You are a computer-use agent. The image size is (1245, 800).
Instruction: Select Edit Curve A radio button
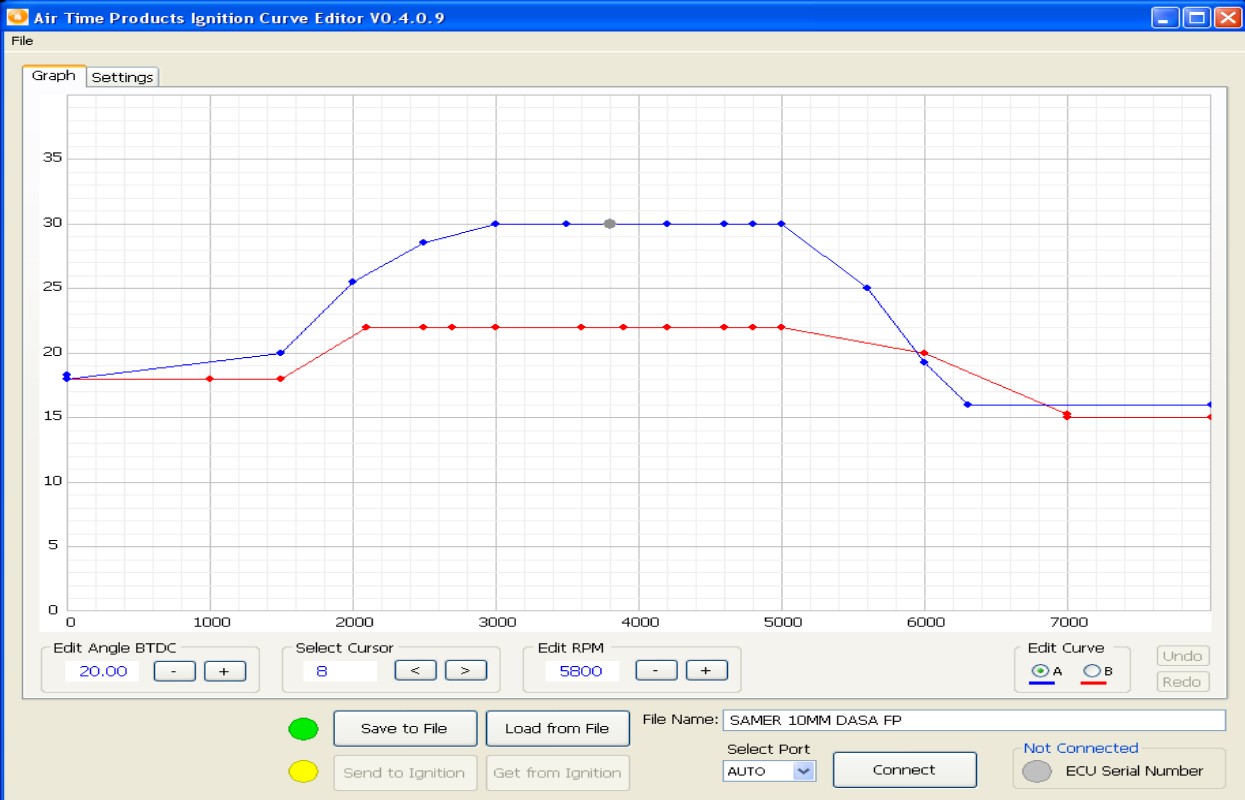tap(1040, 671)
